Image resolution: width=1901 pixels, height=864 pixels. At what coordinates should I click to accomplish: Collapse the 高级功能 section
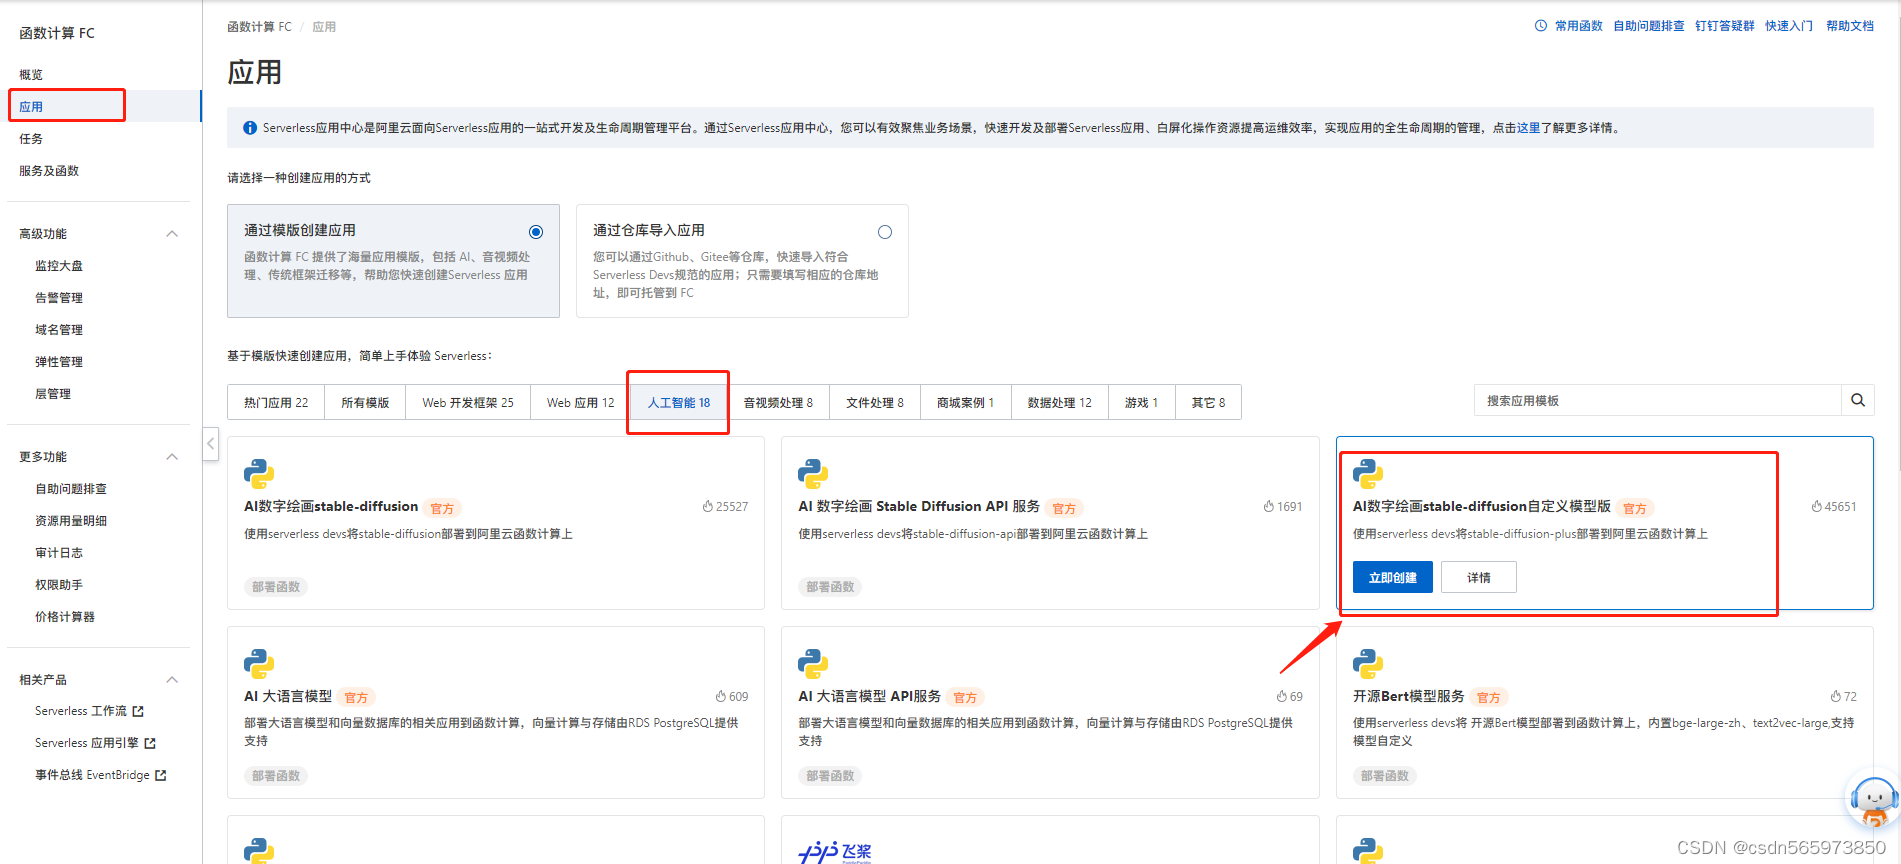click(172, 234)
